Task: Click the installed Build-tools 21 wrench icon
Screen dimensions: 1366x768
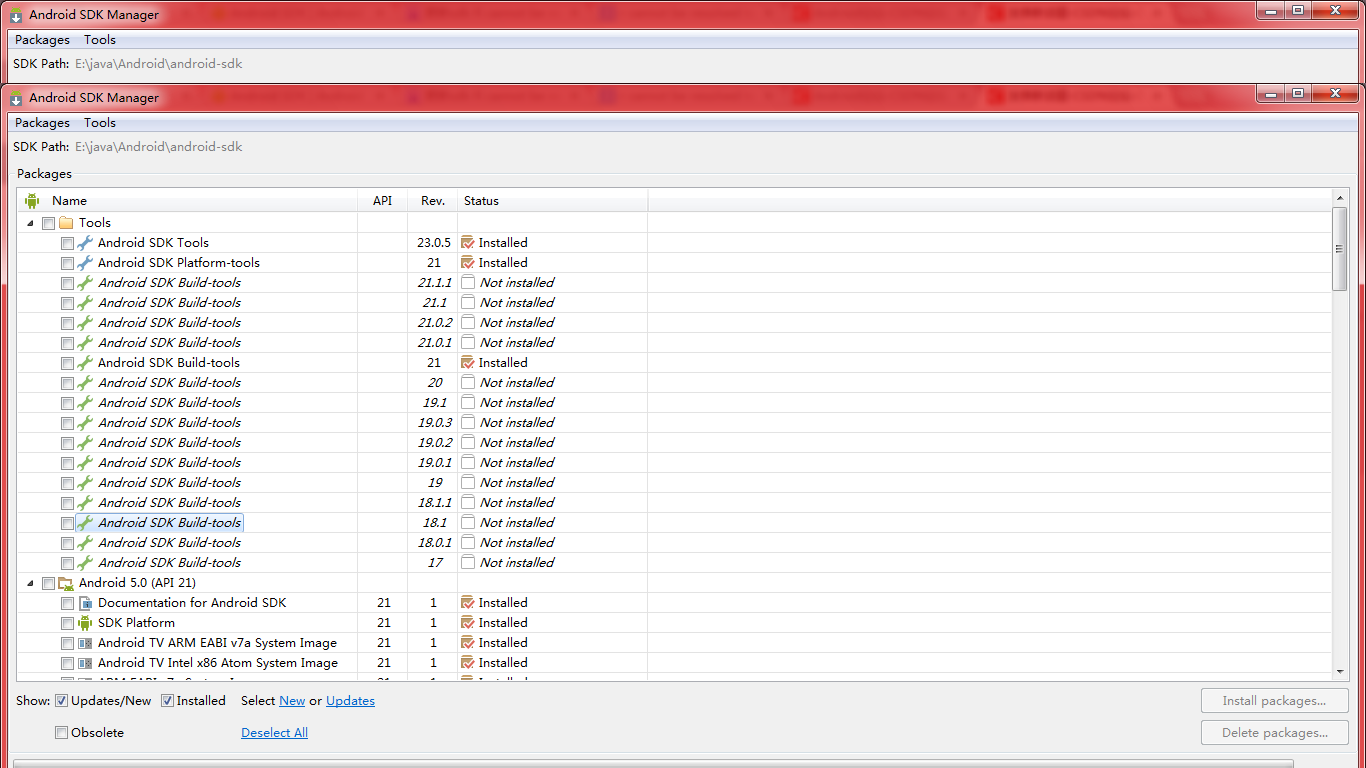Action: 85,363
